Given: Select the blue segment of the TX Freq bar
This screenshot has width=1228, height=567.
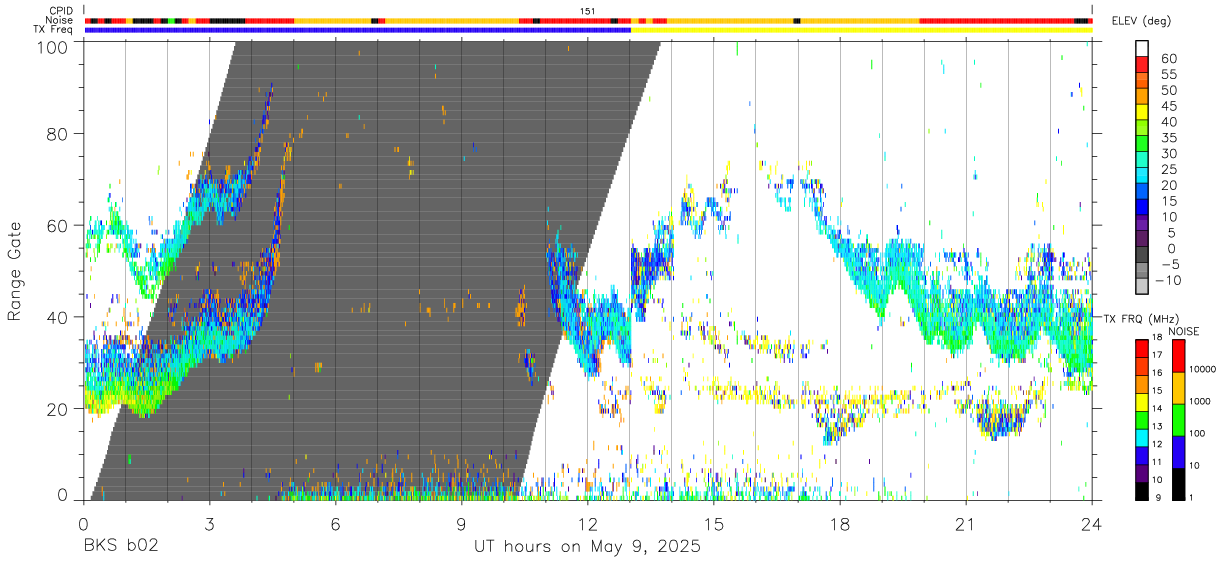Looking at the screenshot, I should (358, 30).
